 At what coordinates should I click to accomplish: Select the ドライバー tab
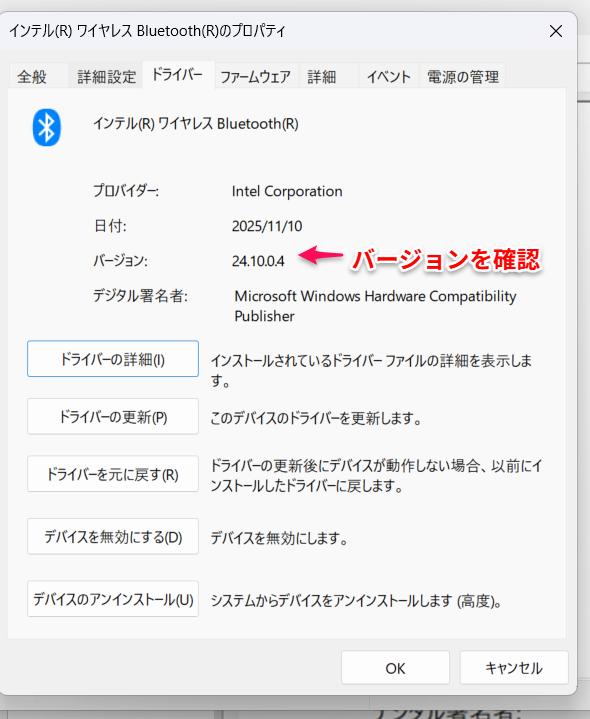[178, 75]
